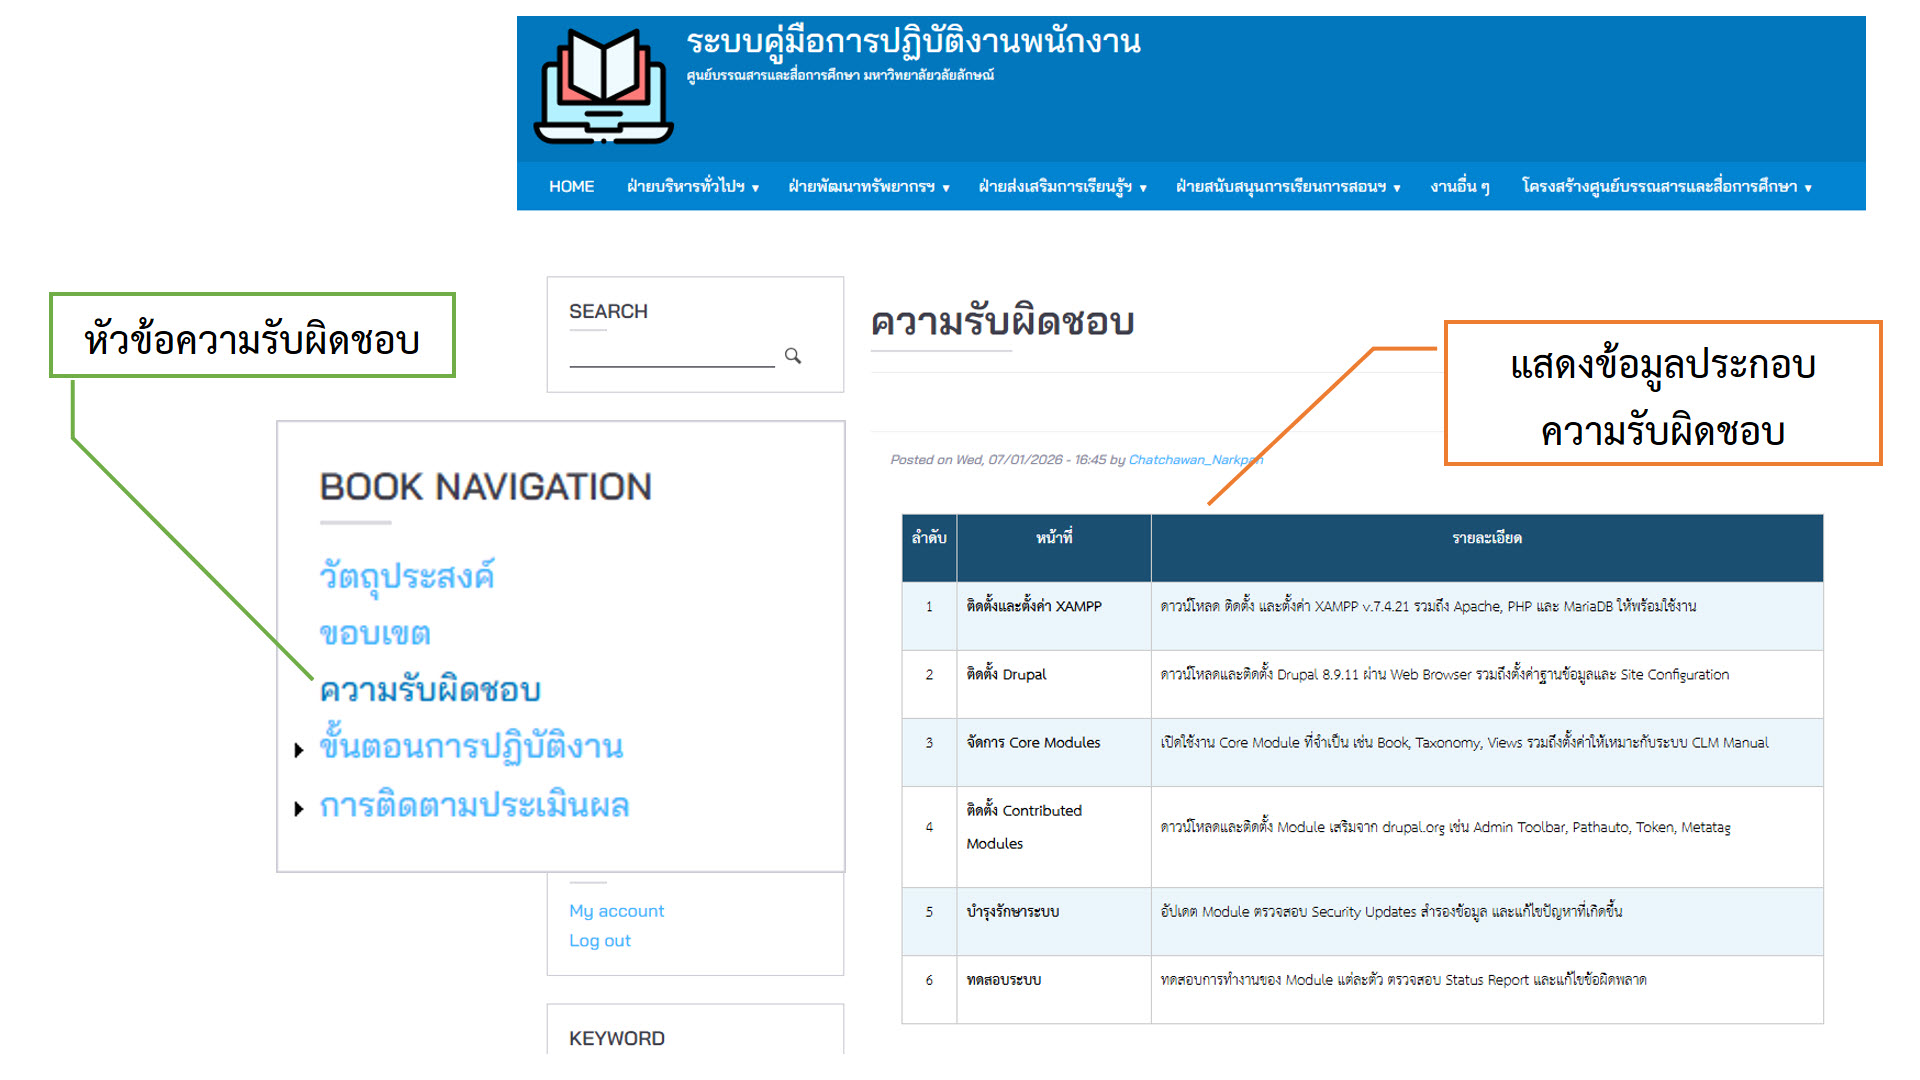Viewport: 1920px width, 1080px height.
Task: Expand the ขั้นตอนการปฏิบัติงาน tree arrow
Action: [x=299, y=750]
